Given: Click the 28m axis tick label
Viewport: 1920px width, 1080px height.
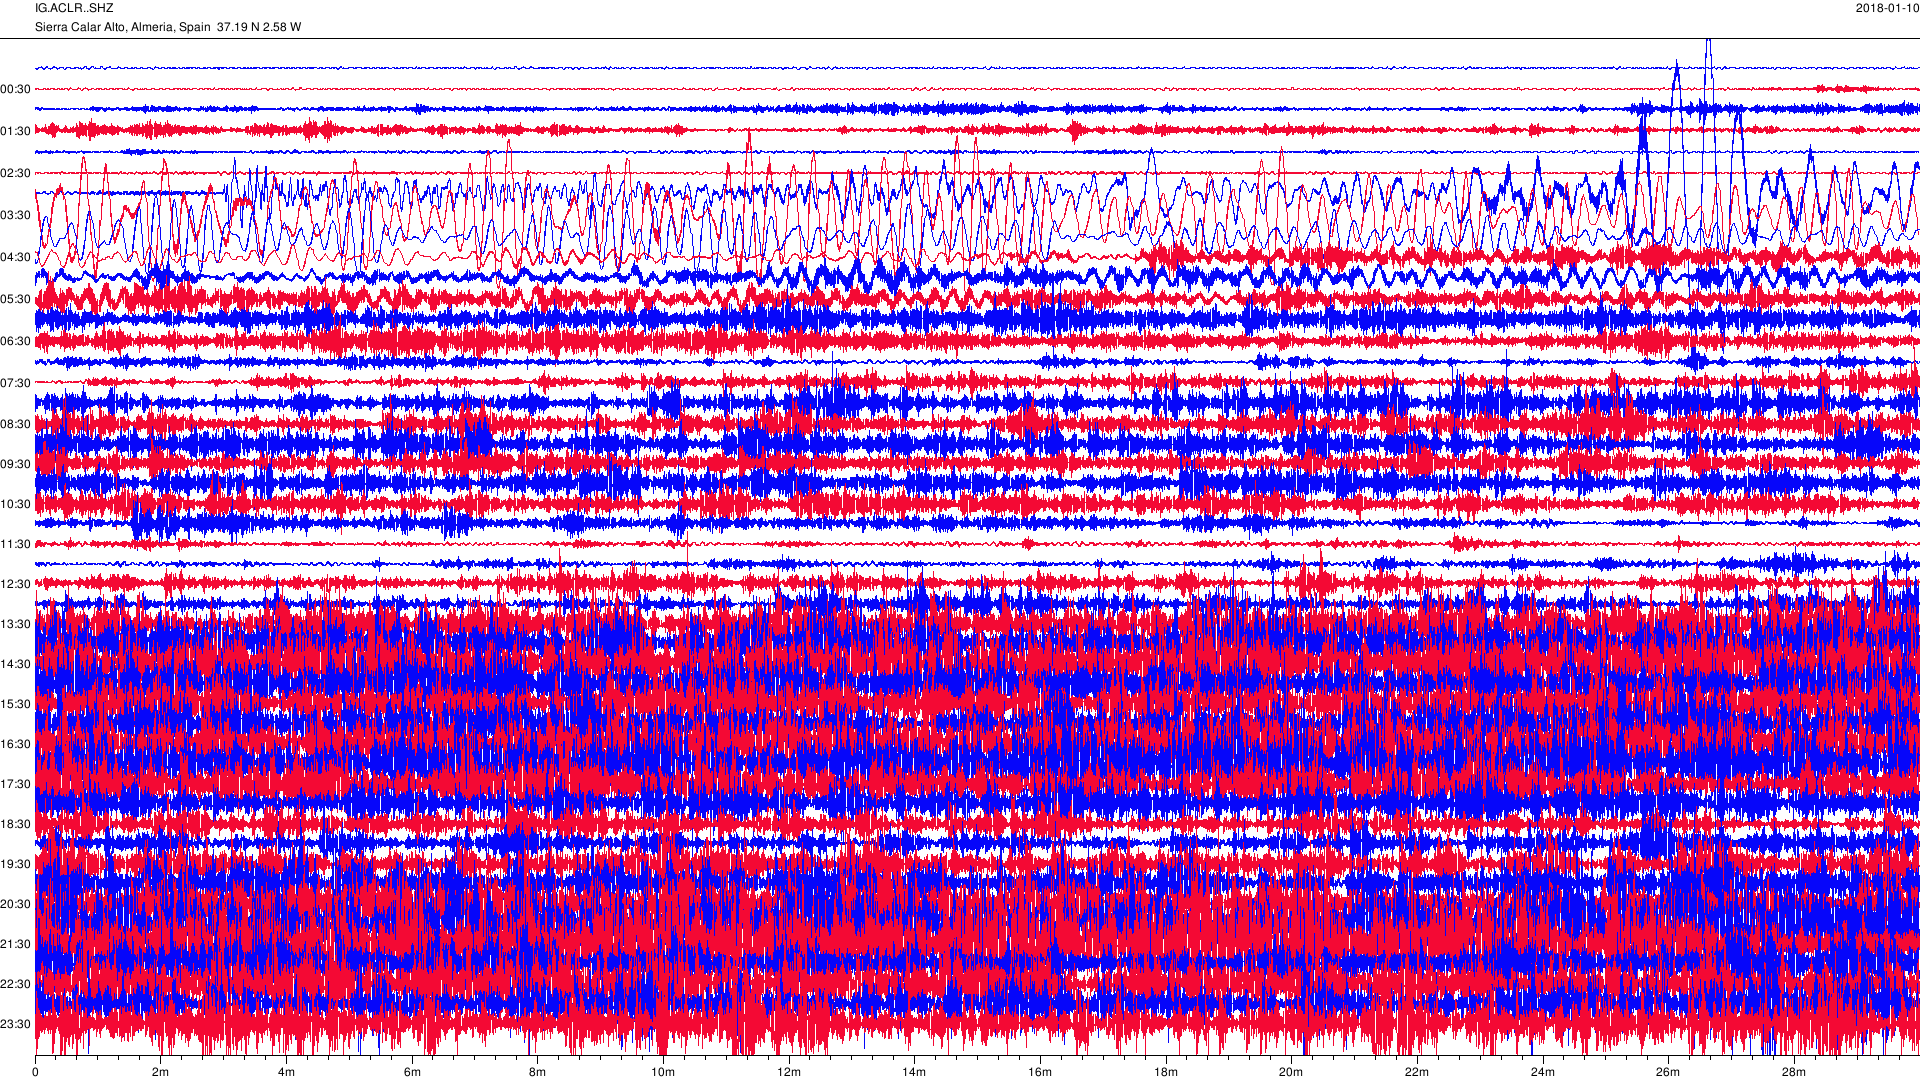Looking at the screenshot, I should pyautogui.click(x=1794, y=1072).
